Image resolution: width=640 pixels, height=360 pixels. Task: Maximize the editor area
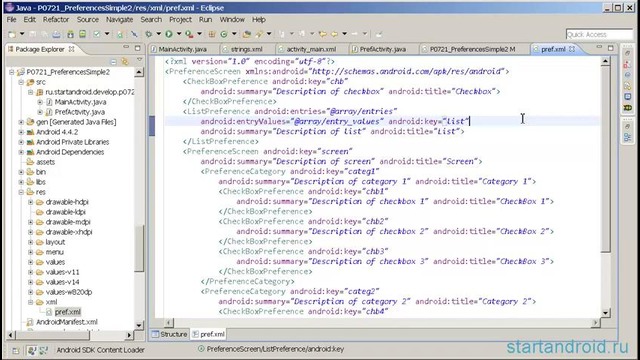pyautogui.click(x=611, y=48)
